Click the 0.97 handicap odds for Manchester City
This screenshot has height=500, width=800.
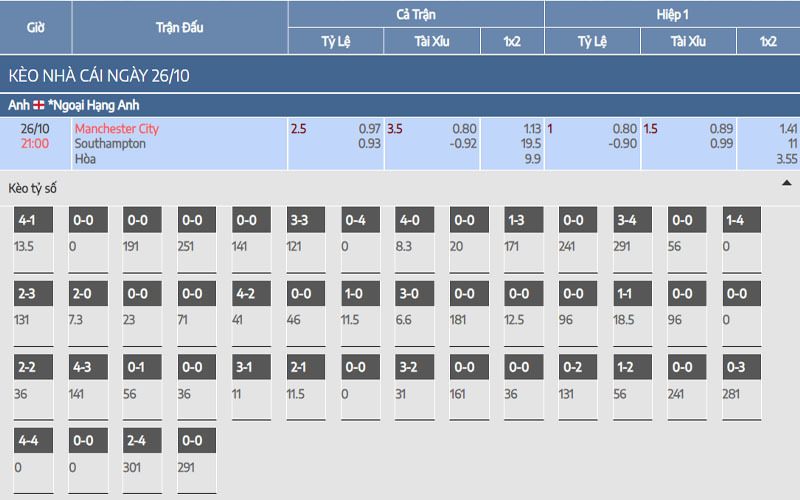369,129
